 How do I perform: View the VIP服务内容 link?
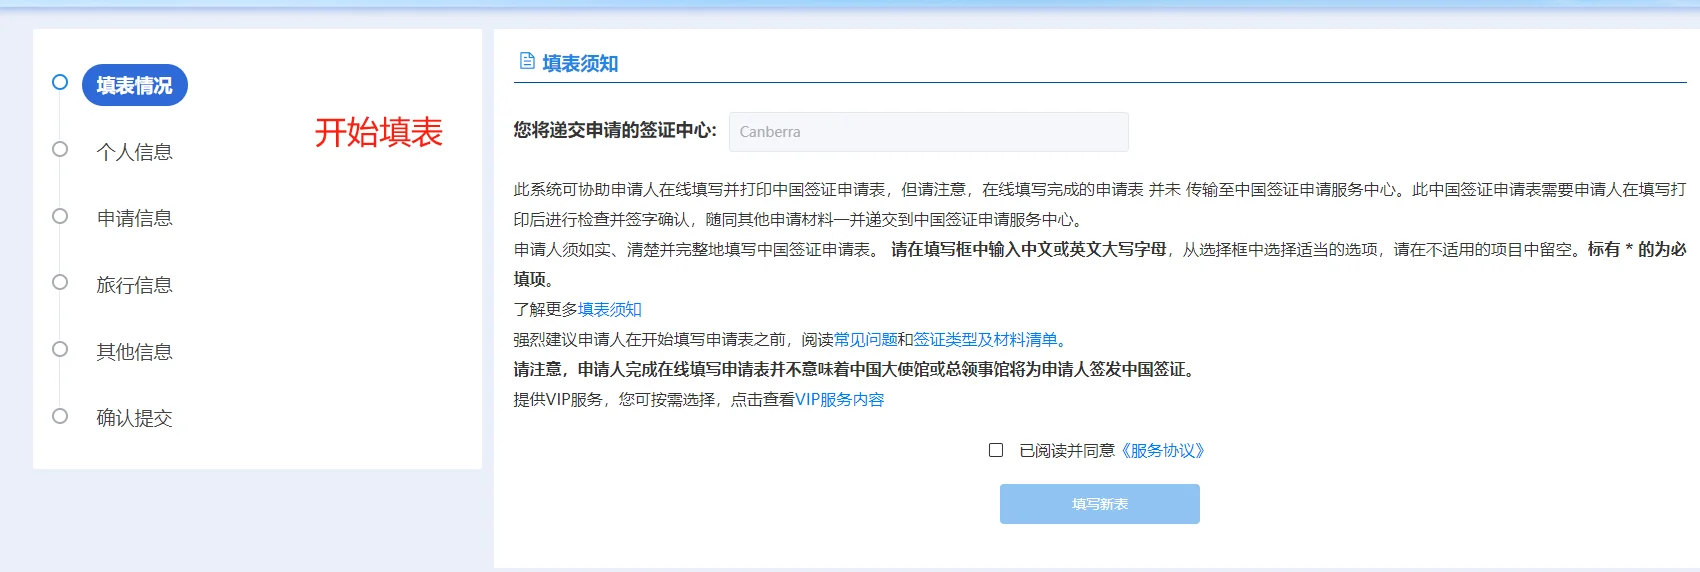click(x=840, y=400)
